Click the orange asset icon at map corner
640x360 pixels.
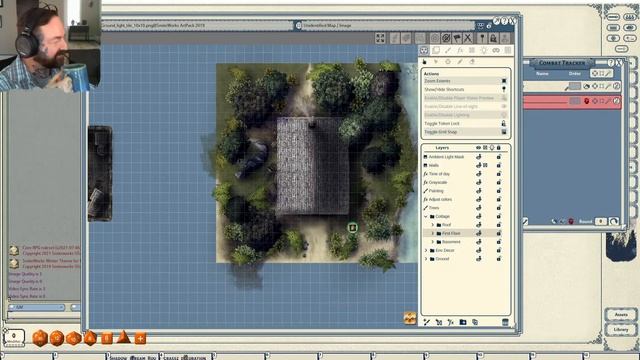(410, 318)
